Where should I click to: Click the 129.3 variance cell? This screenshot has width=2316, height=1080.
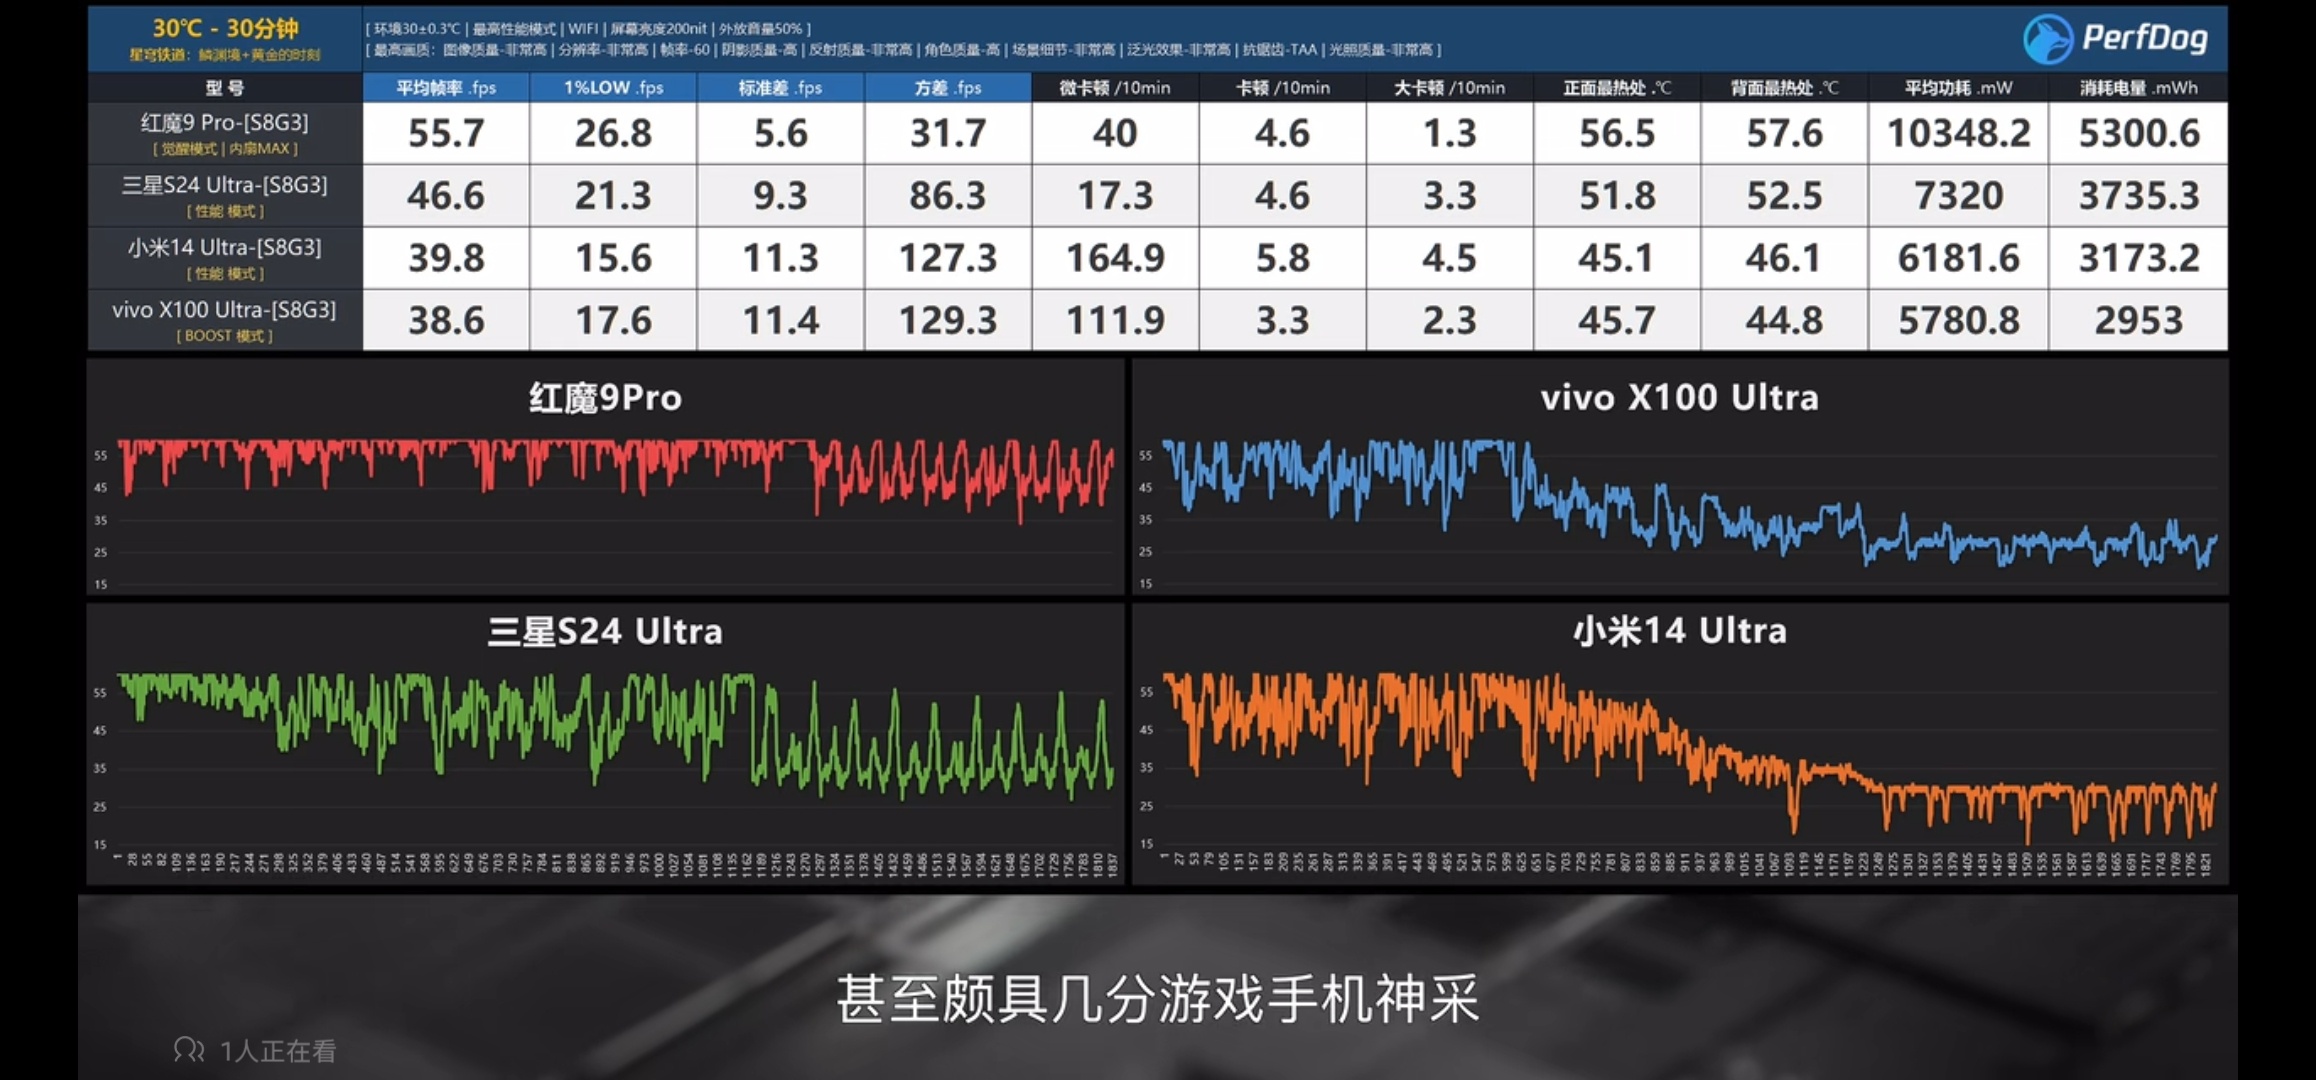pyautogui.click(x=948, y=320)
